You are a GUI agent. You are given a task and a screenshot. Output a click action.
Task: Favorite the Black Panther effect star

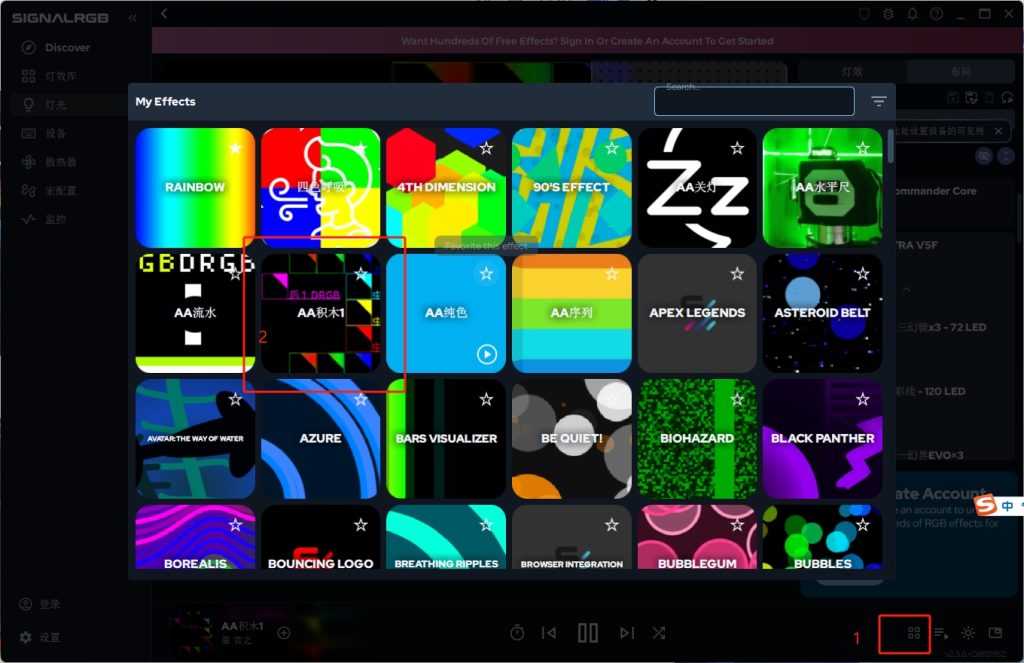pos(863,399)
